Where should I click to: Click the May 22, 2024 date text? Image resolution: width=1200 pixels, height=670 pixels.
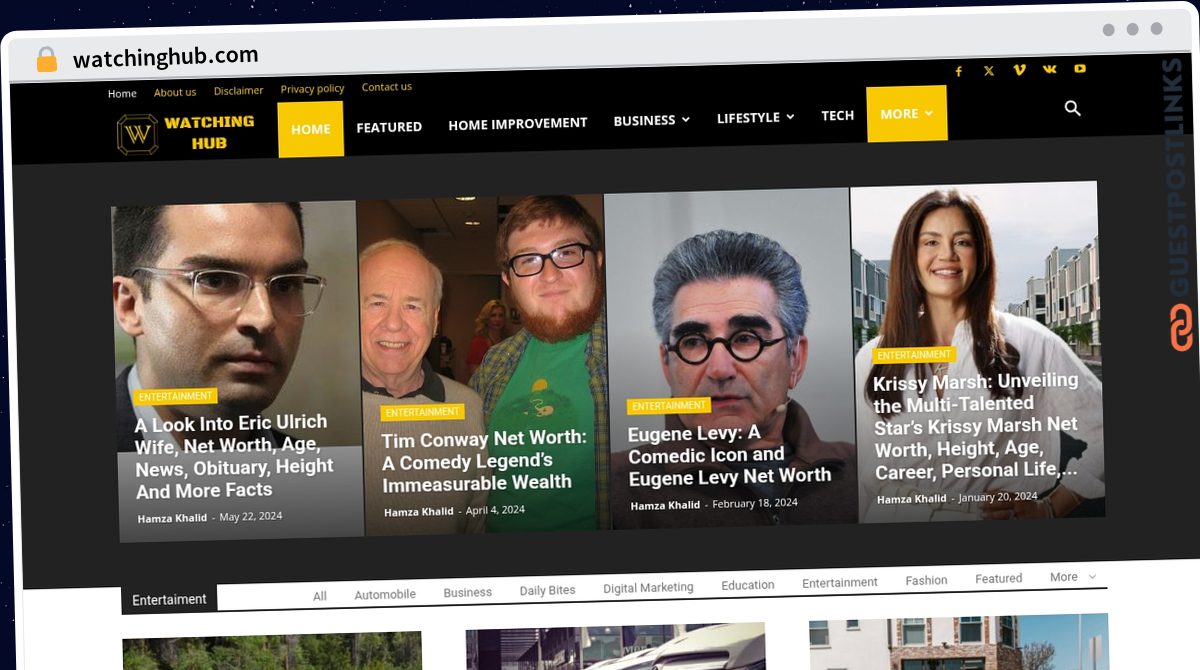tap(251, 517)
